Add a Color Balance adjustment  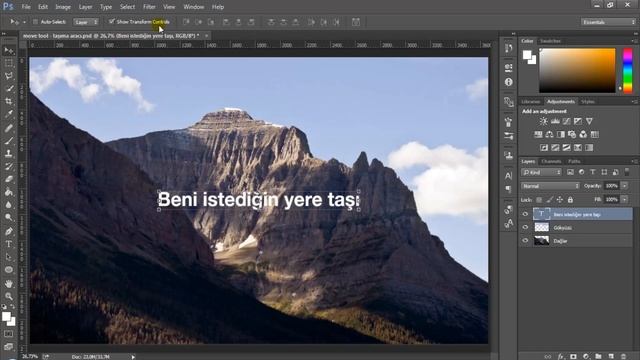(x=549, y=134)
